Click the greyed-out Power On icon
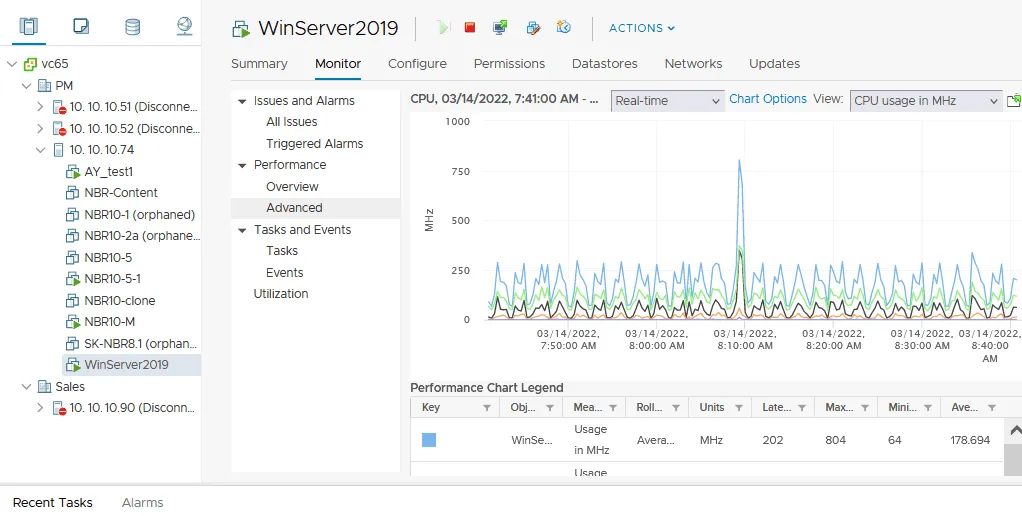The height and width of the screenshot is (516, 1022). (x=443, y=28)
